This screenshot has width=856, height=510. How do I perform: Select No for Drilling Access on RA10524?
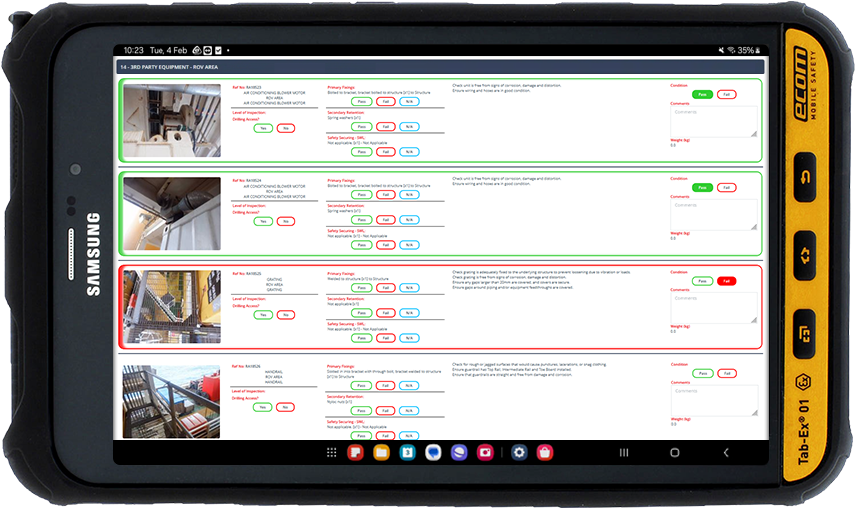286,221
